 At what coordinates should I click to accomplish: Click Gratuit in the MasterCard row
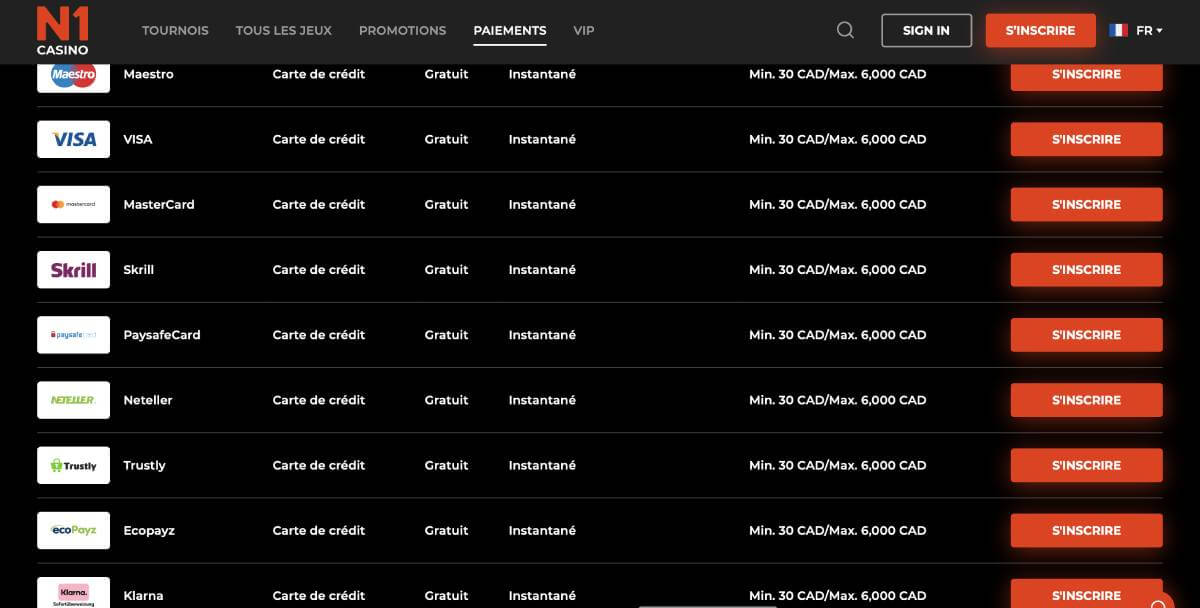click(x=446, y=204)
